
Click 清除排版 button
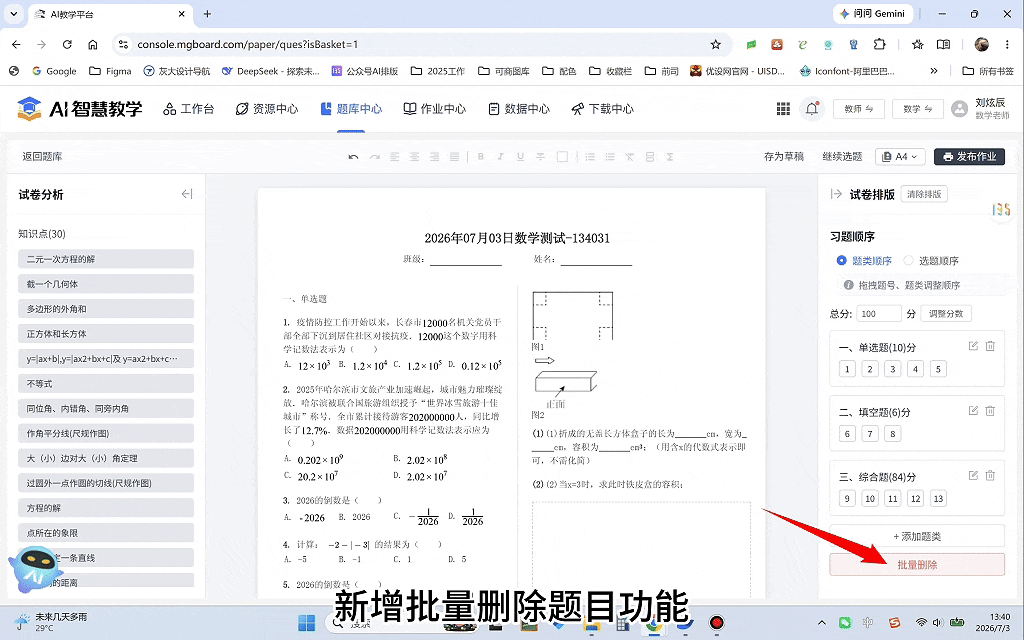point(924,194)
